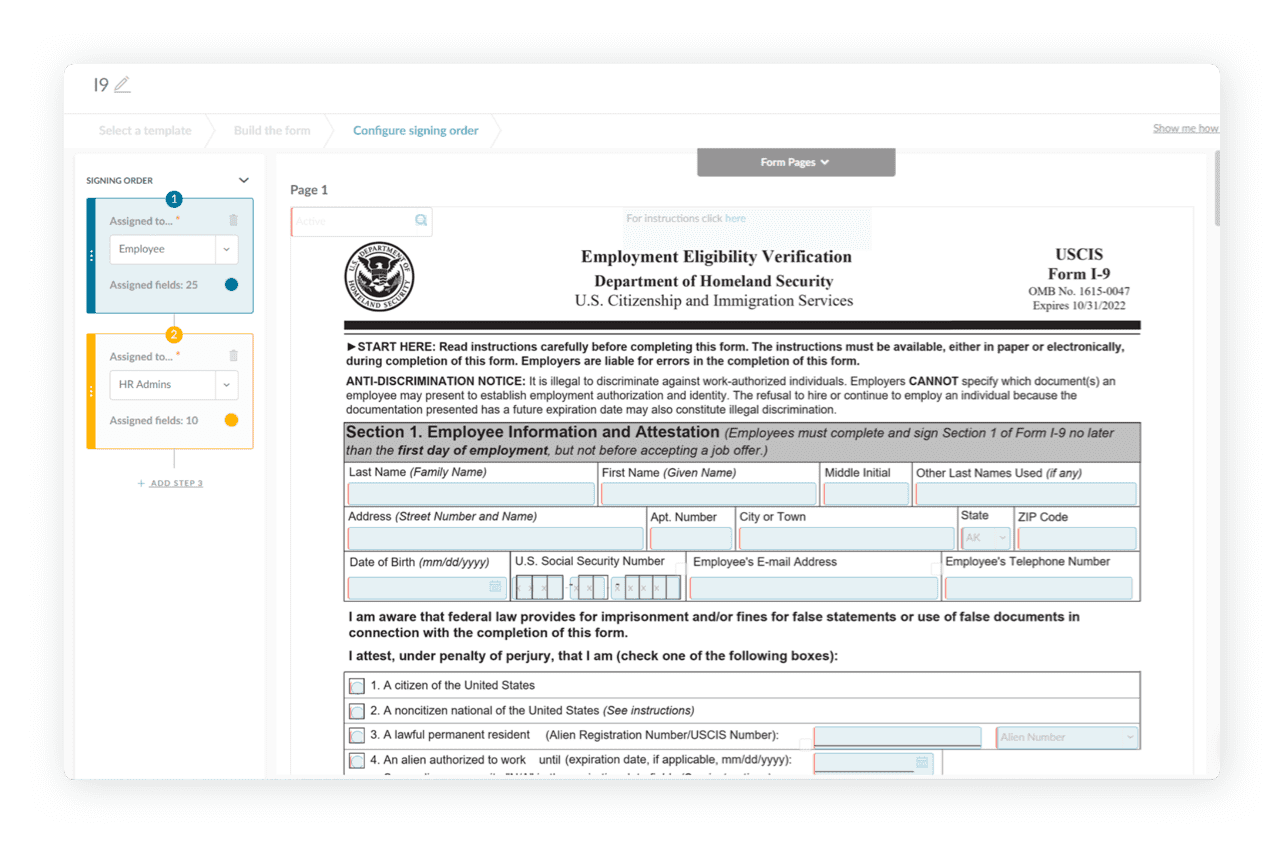
Task: Collapse the Signing Order panel chevron
Action: (x=244, y=181)
